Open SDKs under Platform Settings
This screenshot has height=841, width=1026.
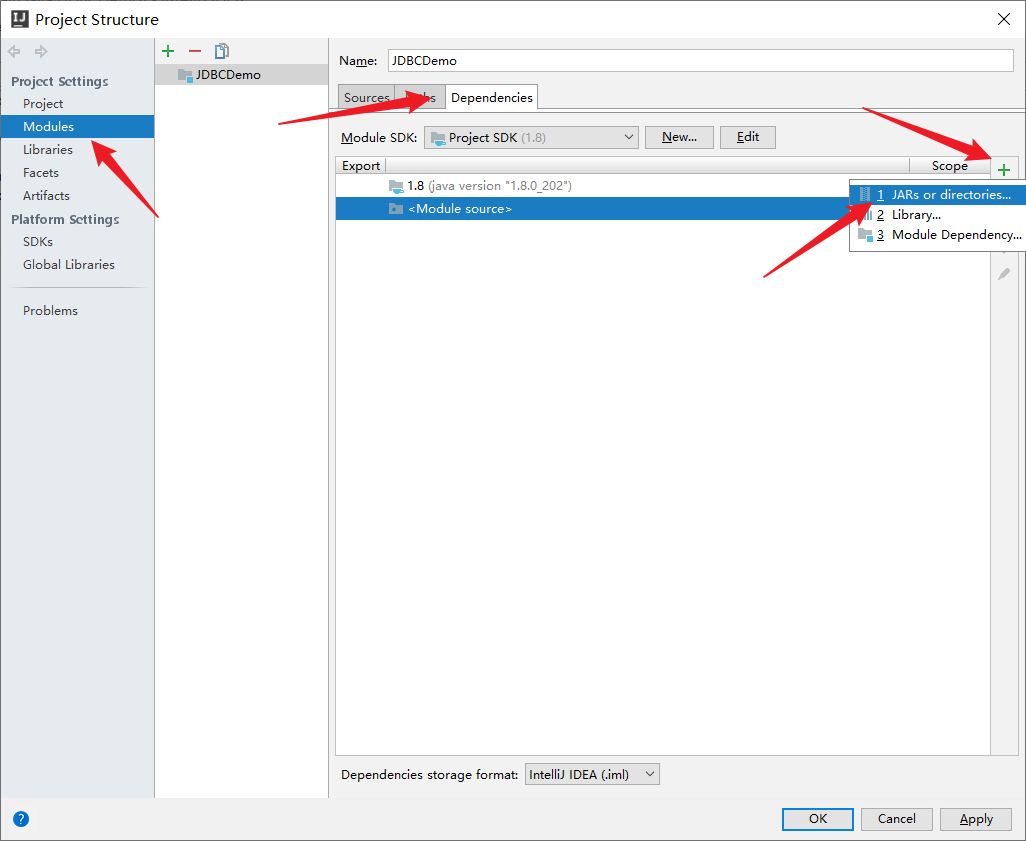pos(38,242)
